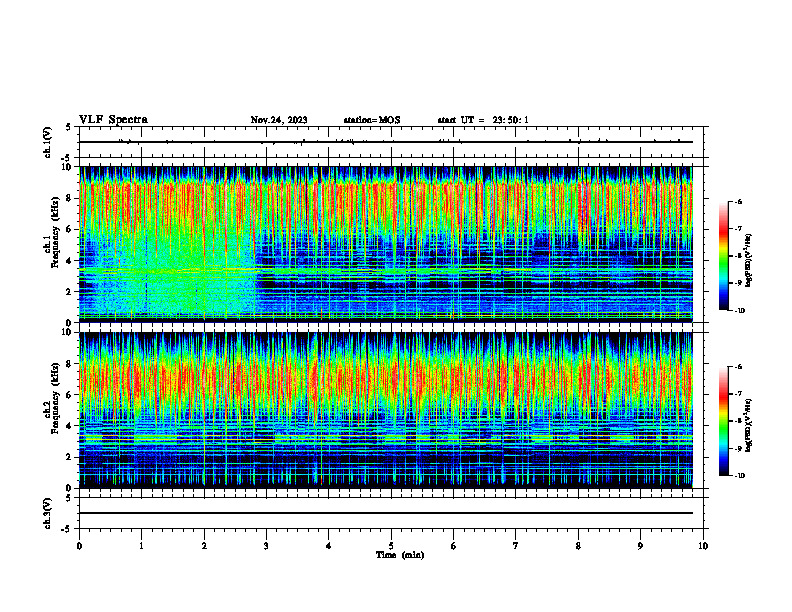Click the "-10" value on ch.1 color bar

(x=739, y=311)
